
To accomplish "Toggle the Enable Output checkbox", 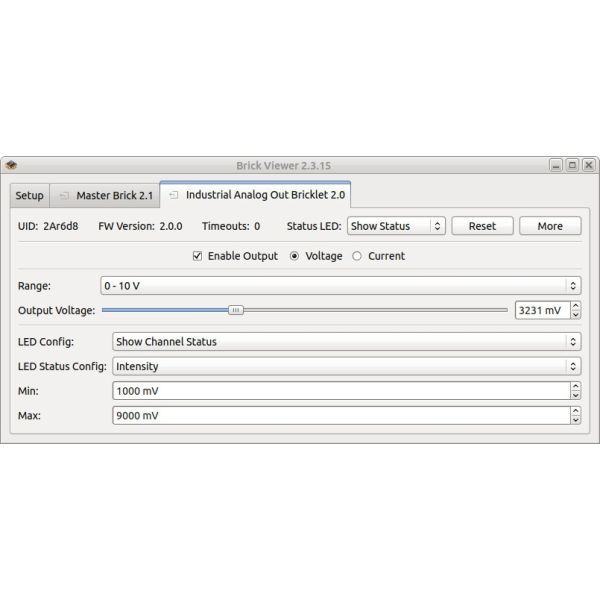I will click(197, 256).
